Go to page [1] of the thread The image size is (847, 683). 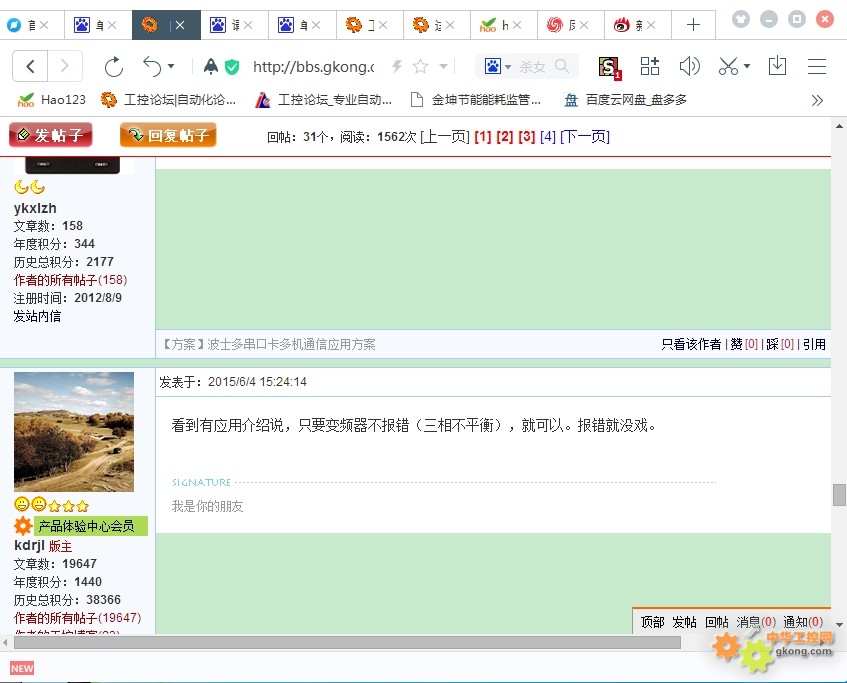coord(482,137)
